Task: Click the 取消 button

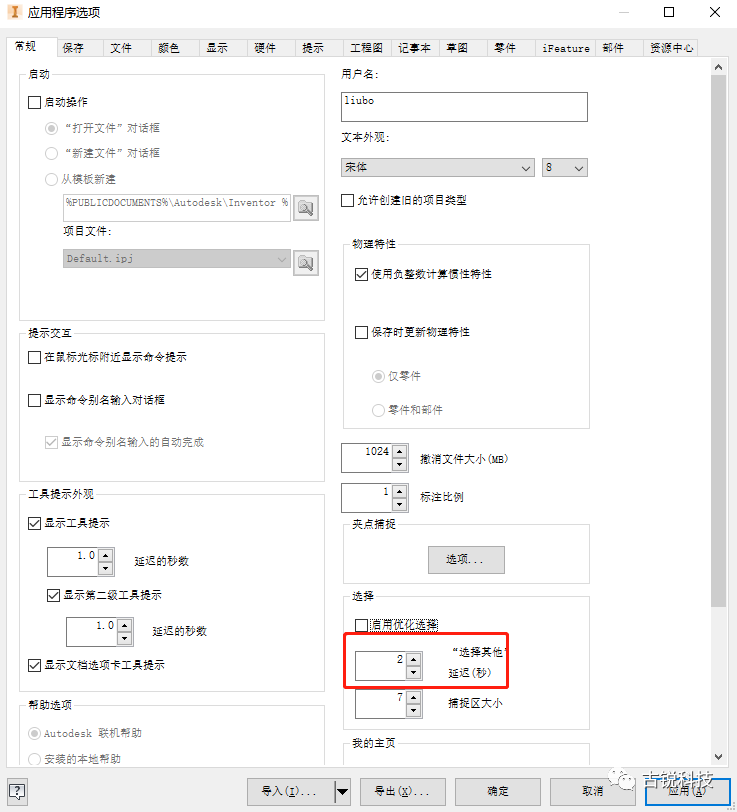Action: (593, 792)
